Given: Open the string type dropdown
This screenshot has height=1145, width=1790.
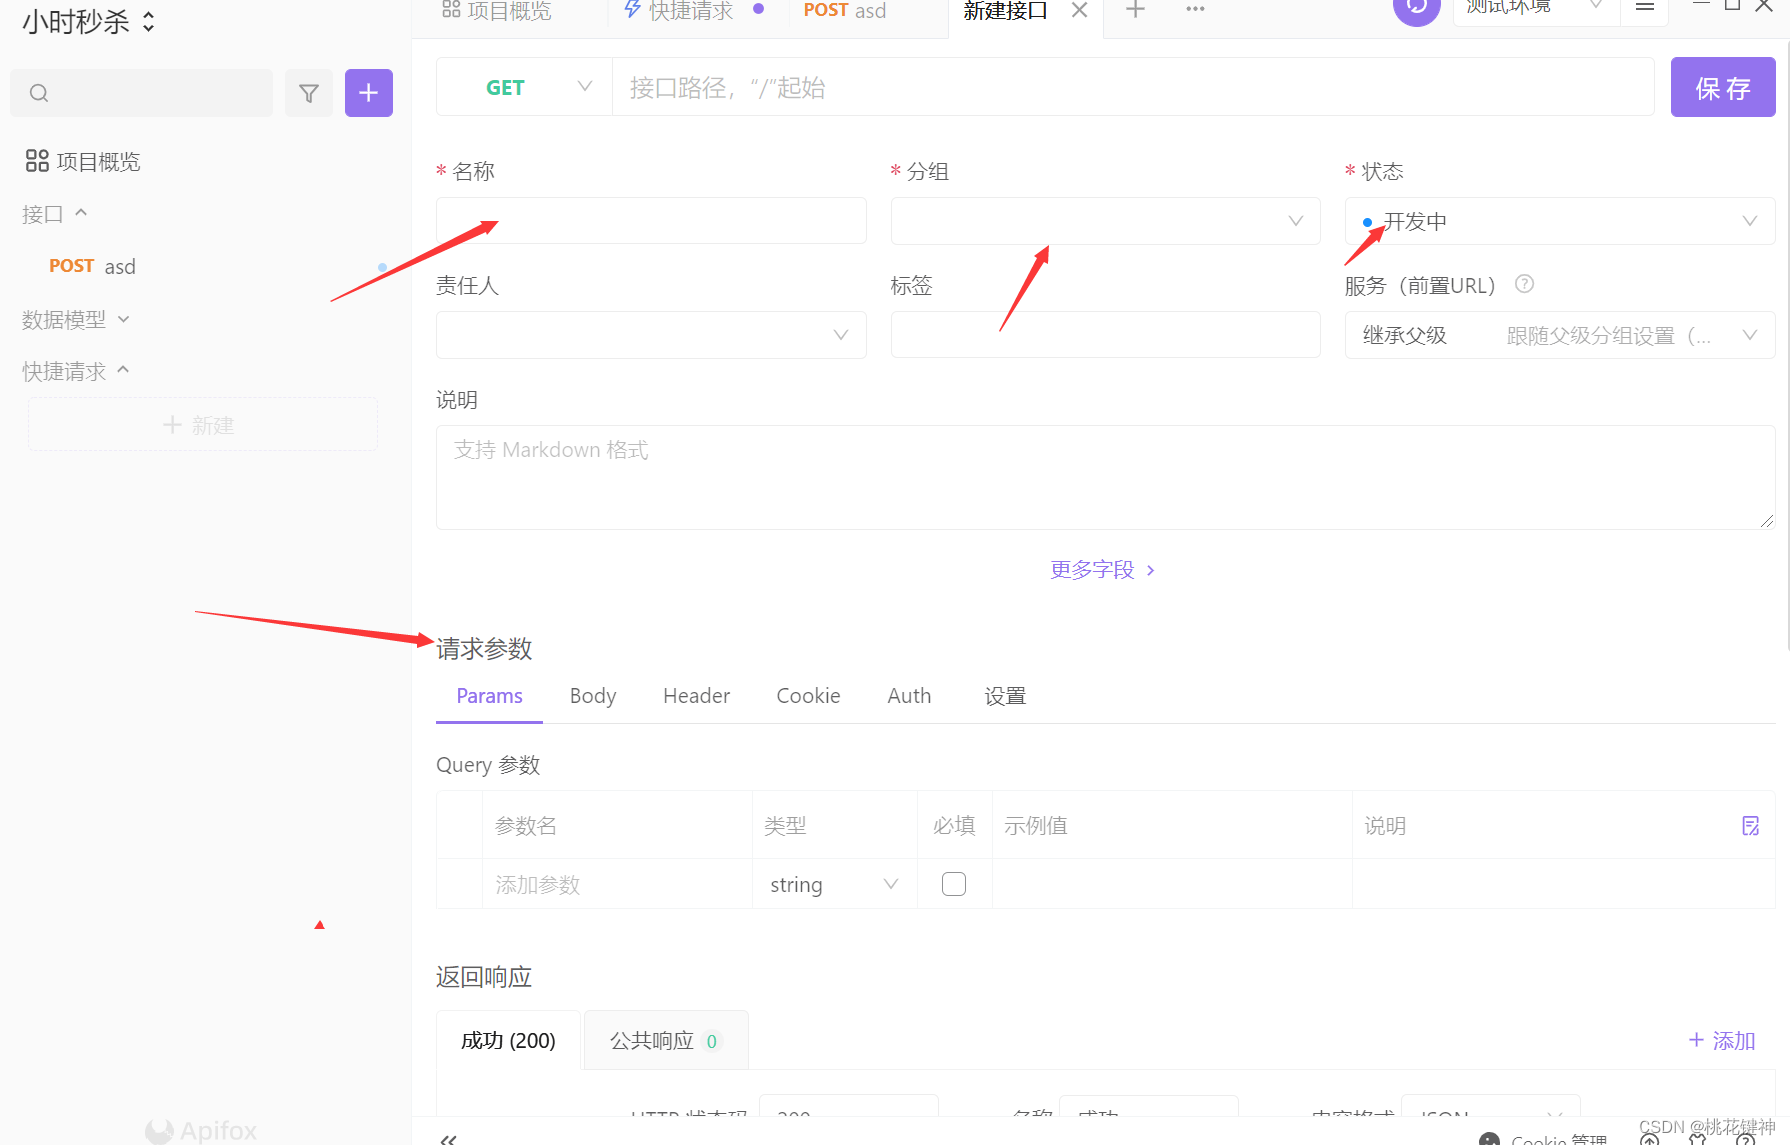Looking at the screenshot, I should [835, 885].
